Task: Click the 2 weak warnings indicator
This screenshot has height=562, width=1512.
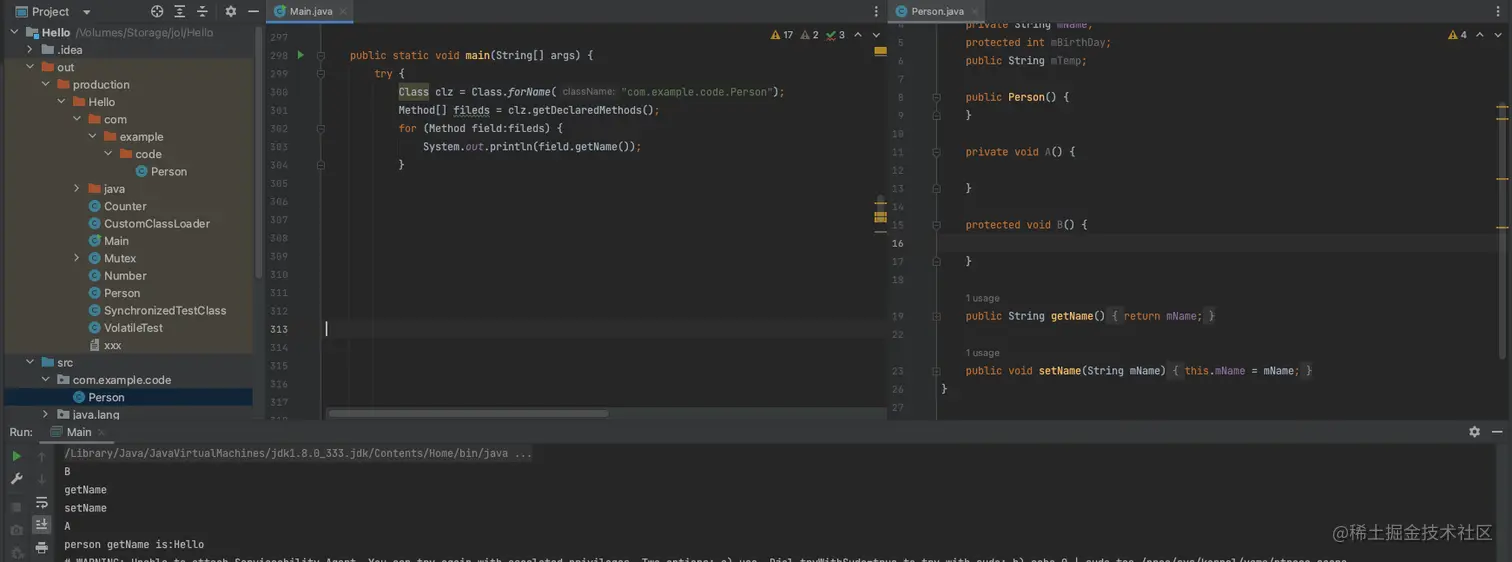Action: click(x=809, y=35)
